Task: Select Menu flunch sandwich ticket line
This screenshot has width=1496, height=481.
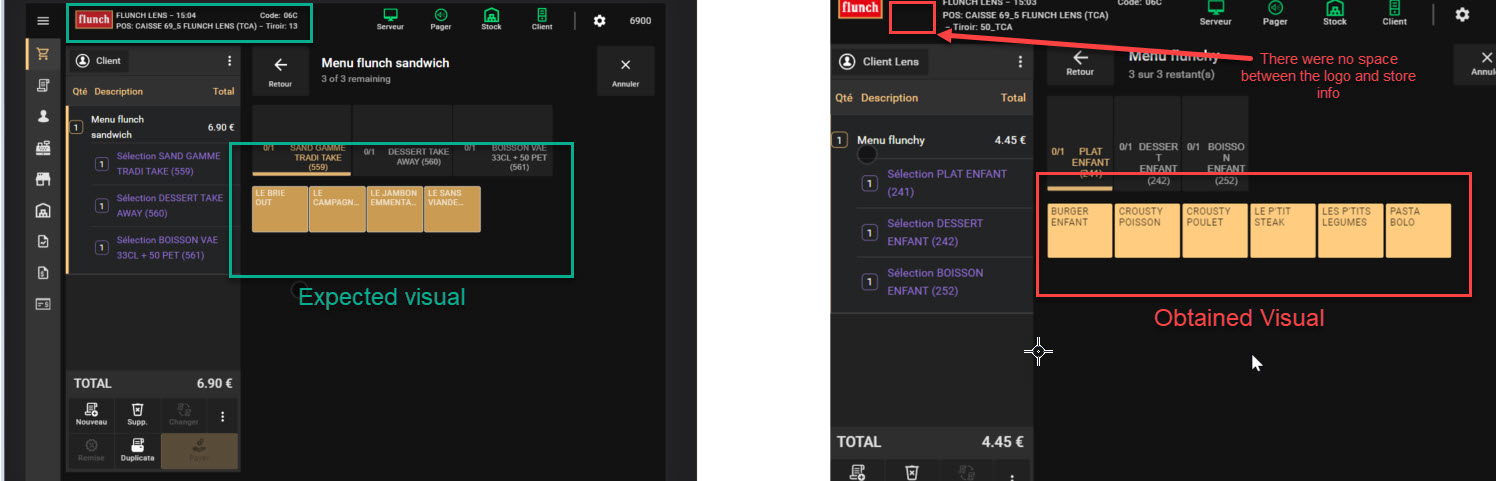Action: (153, 126)
